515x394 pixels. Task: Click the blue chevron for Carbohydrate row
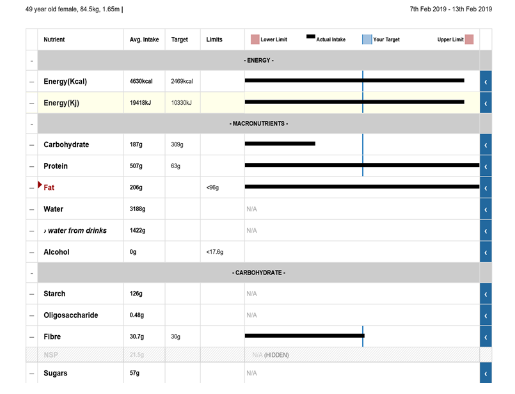[486, 145]
